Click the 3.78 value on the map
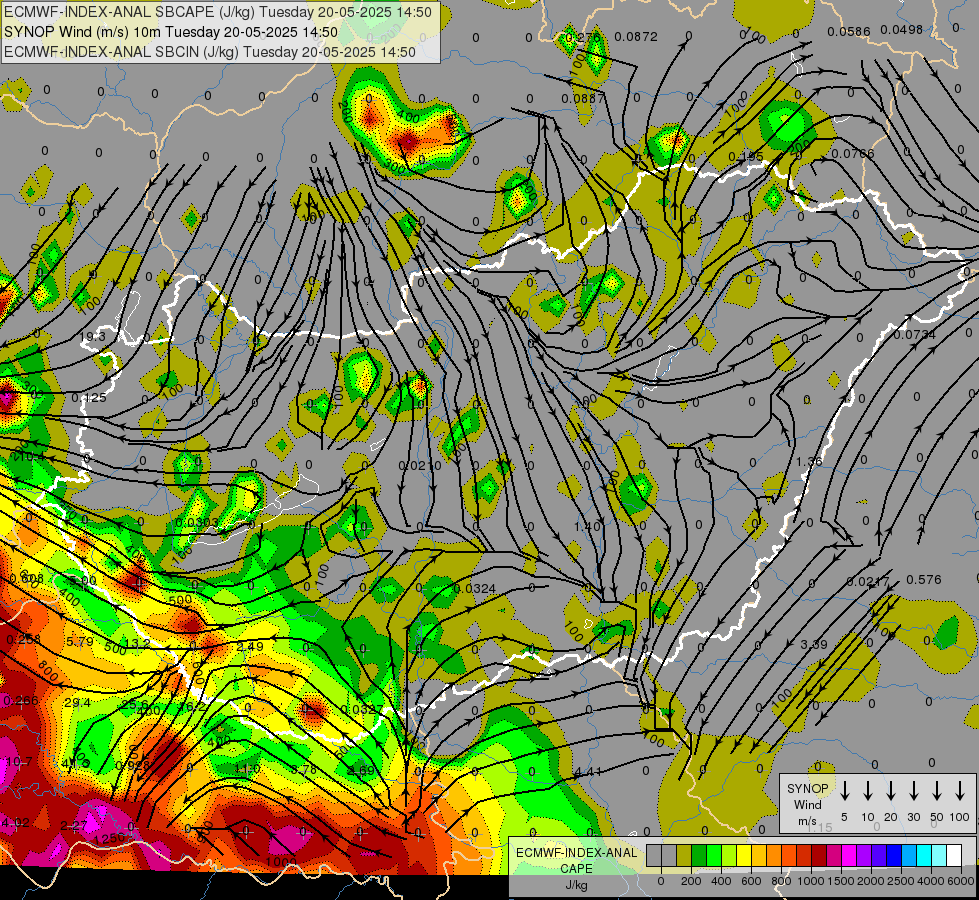979x900 pixels. (x=304, y=769)
